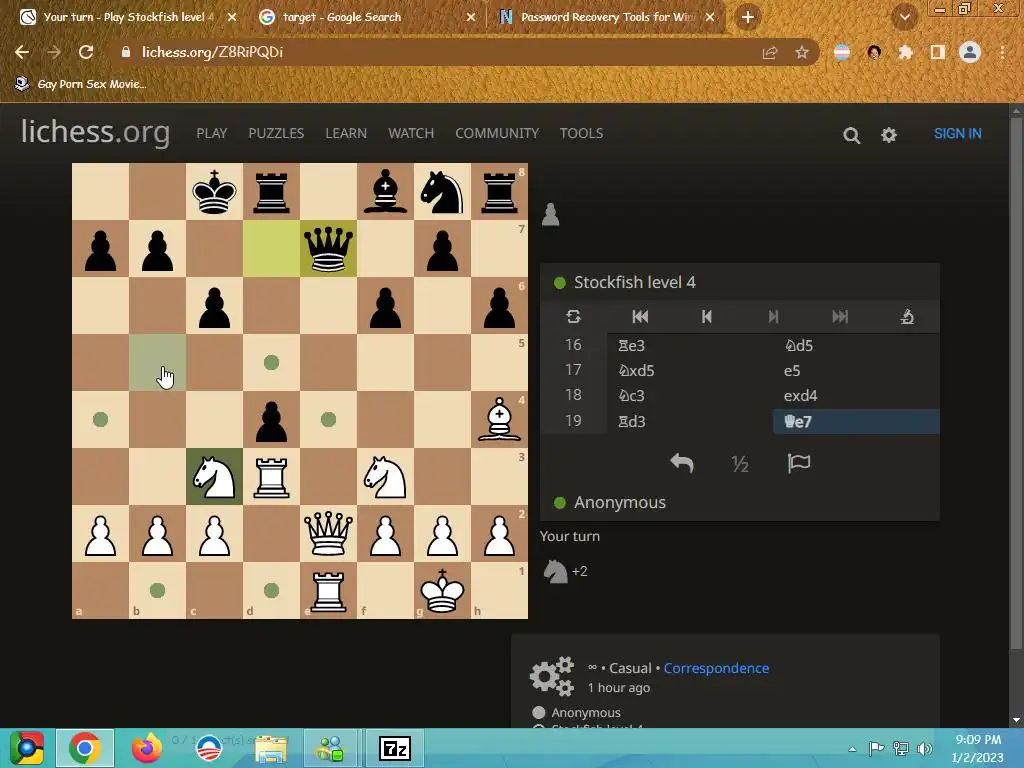Step back one move

[x=707, y=317]
